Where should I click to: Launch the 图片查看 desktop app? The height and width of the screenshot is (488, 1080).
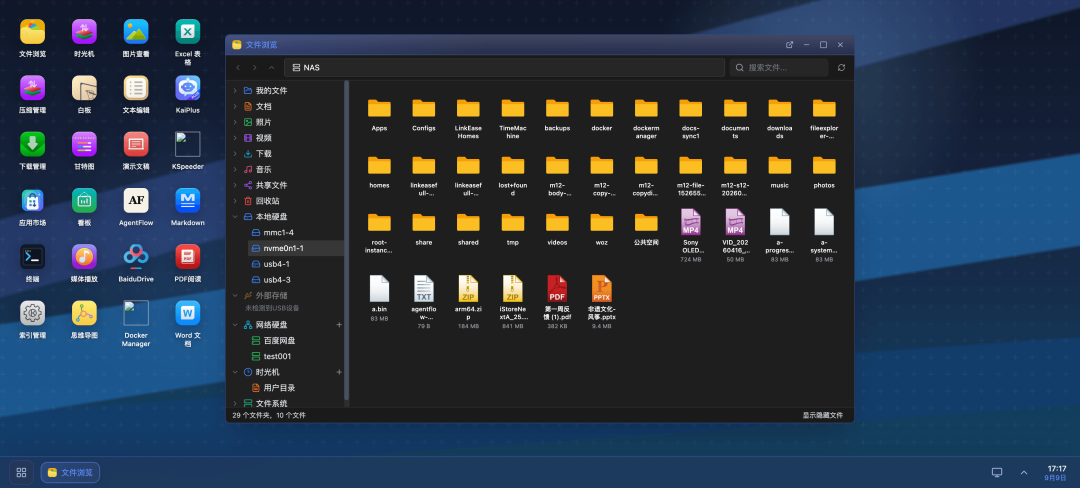coord(136,32)
